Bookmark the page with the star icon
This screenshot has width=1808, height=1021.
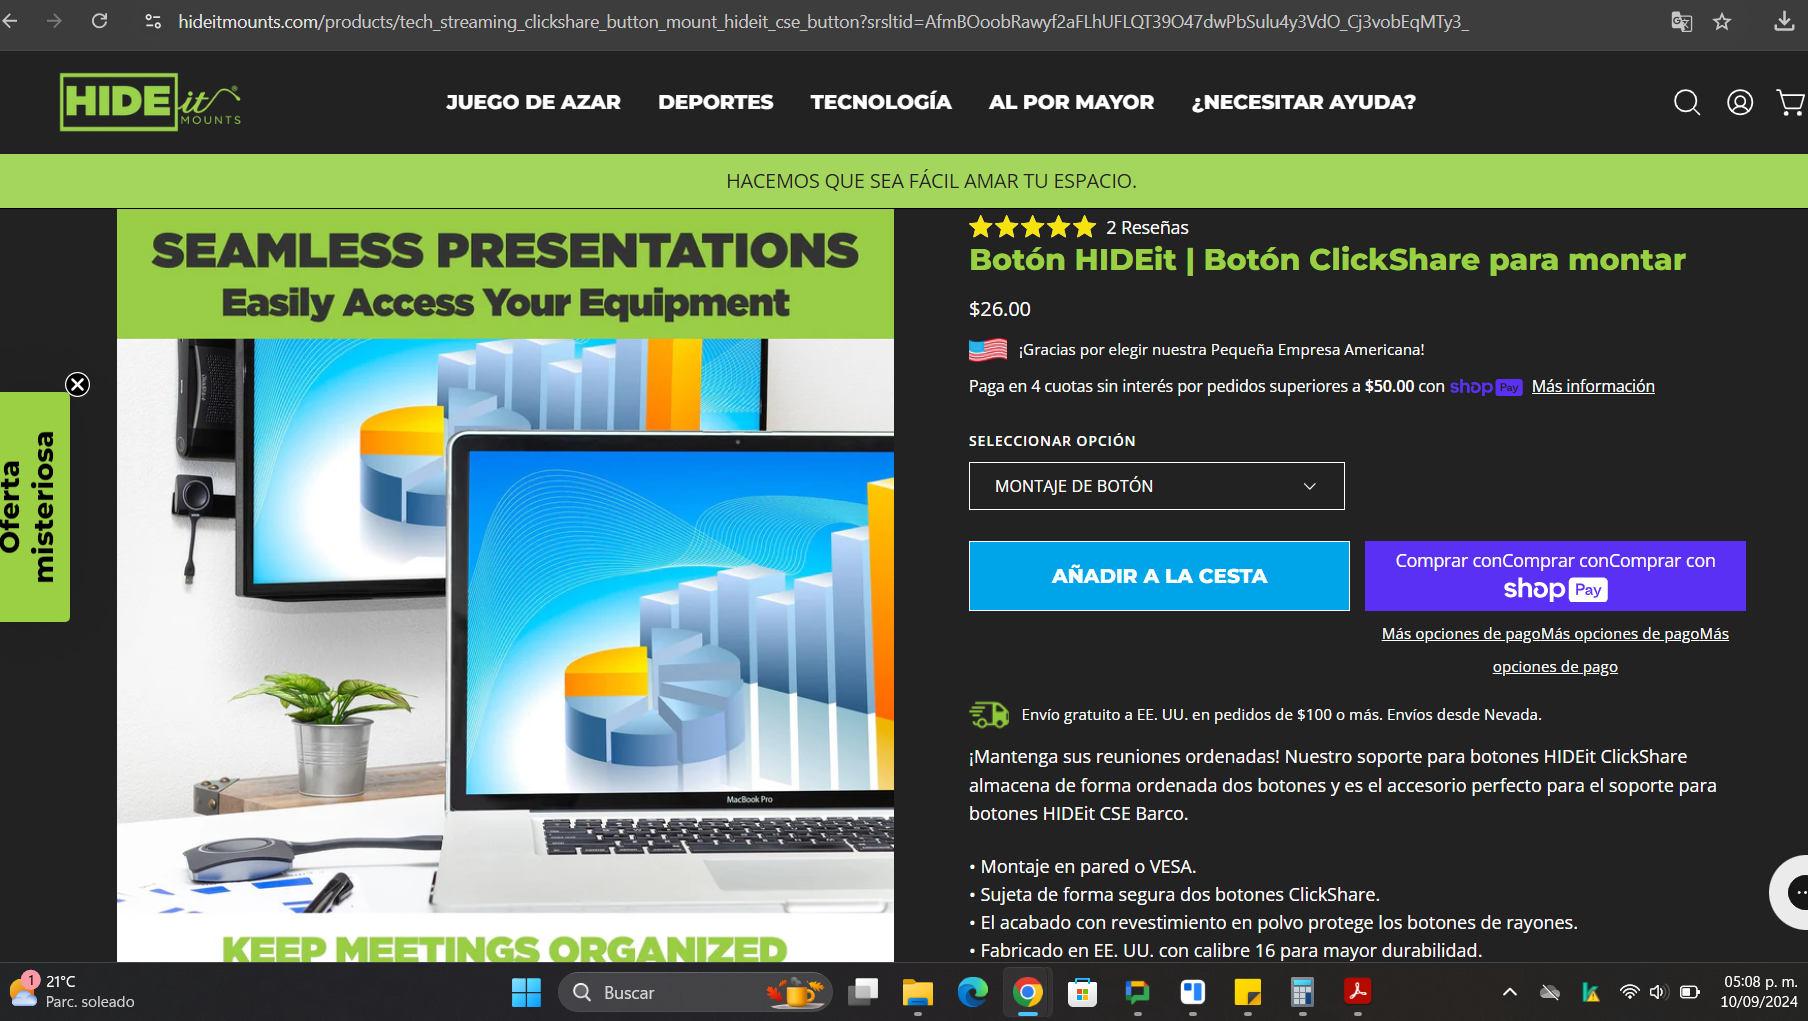click(x=1722, y=21)
